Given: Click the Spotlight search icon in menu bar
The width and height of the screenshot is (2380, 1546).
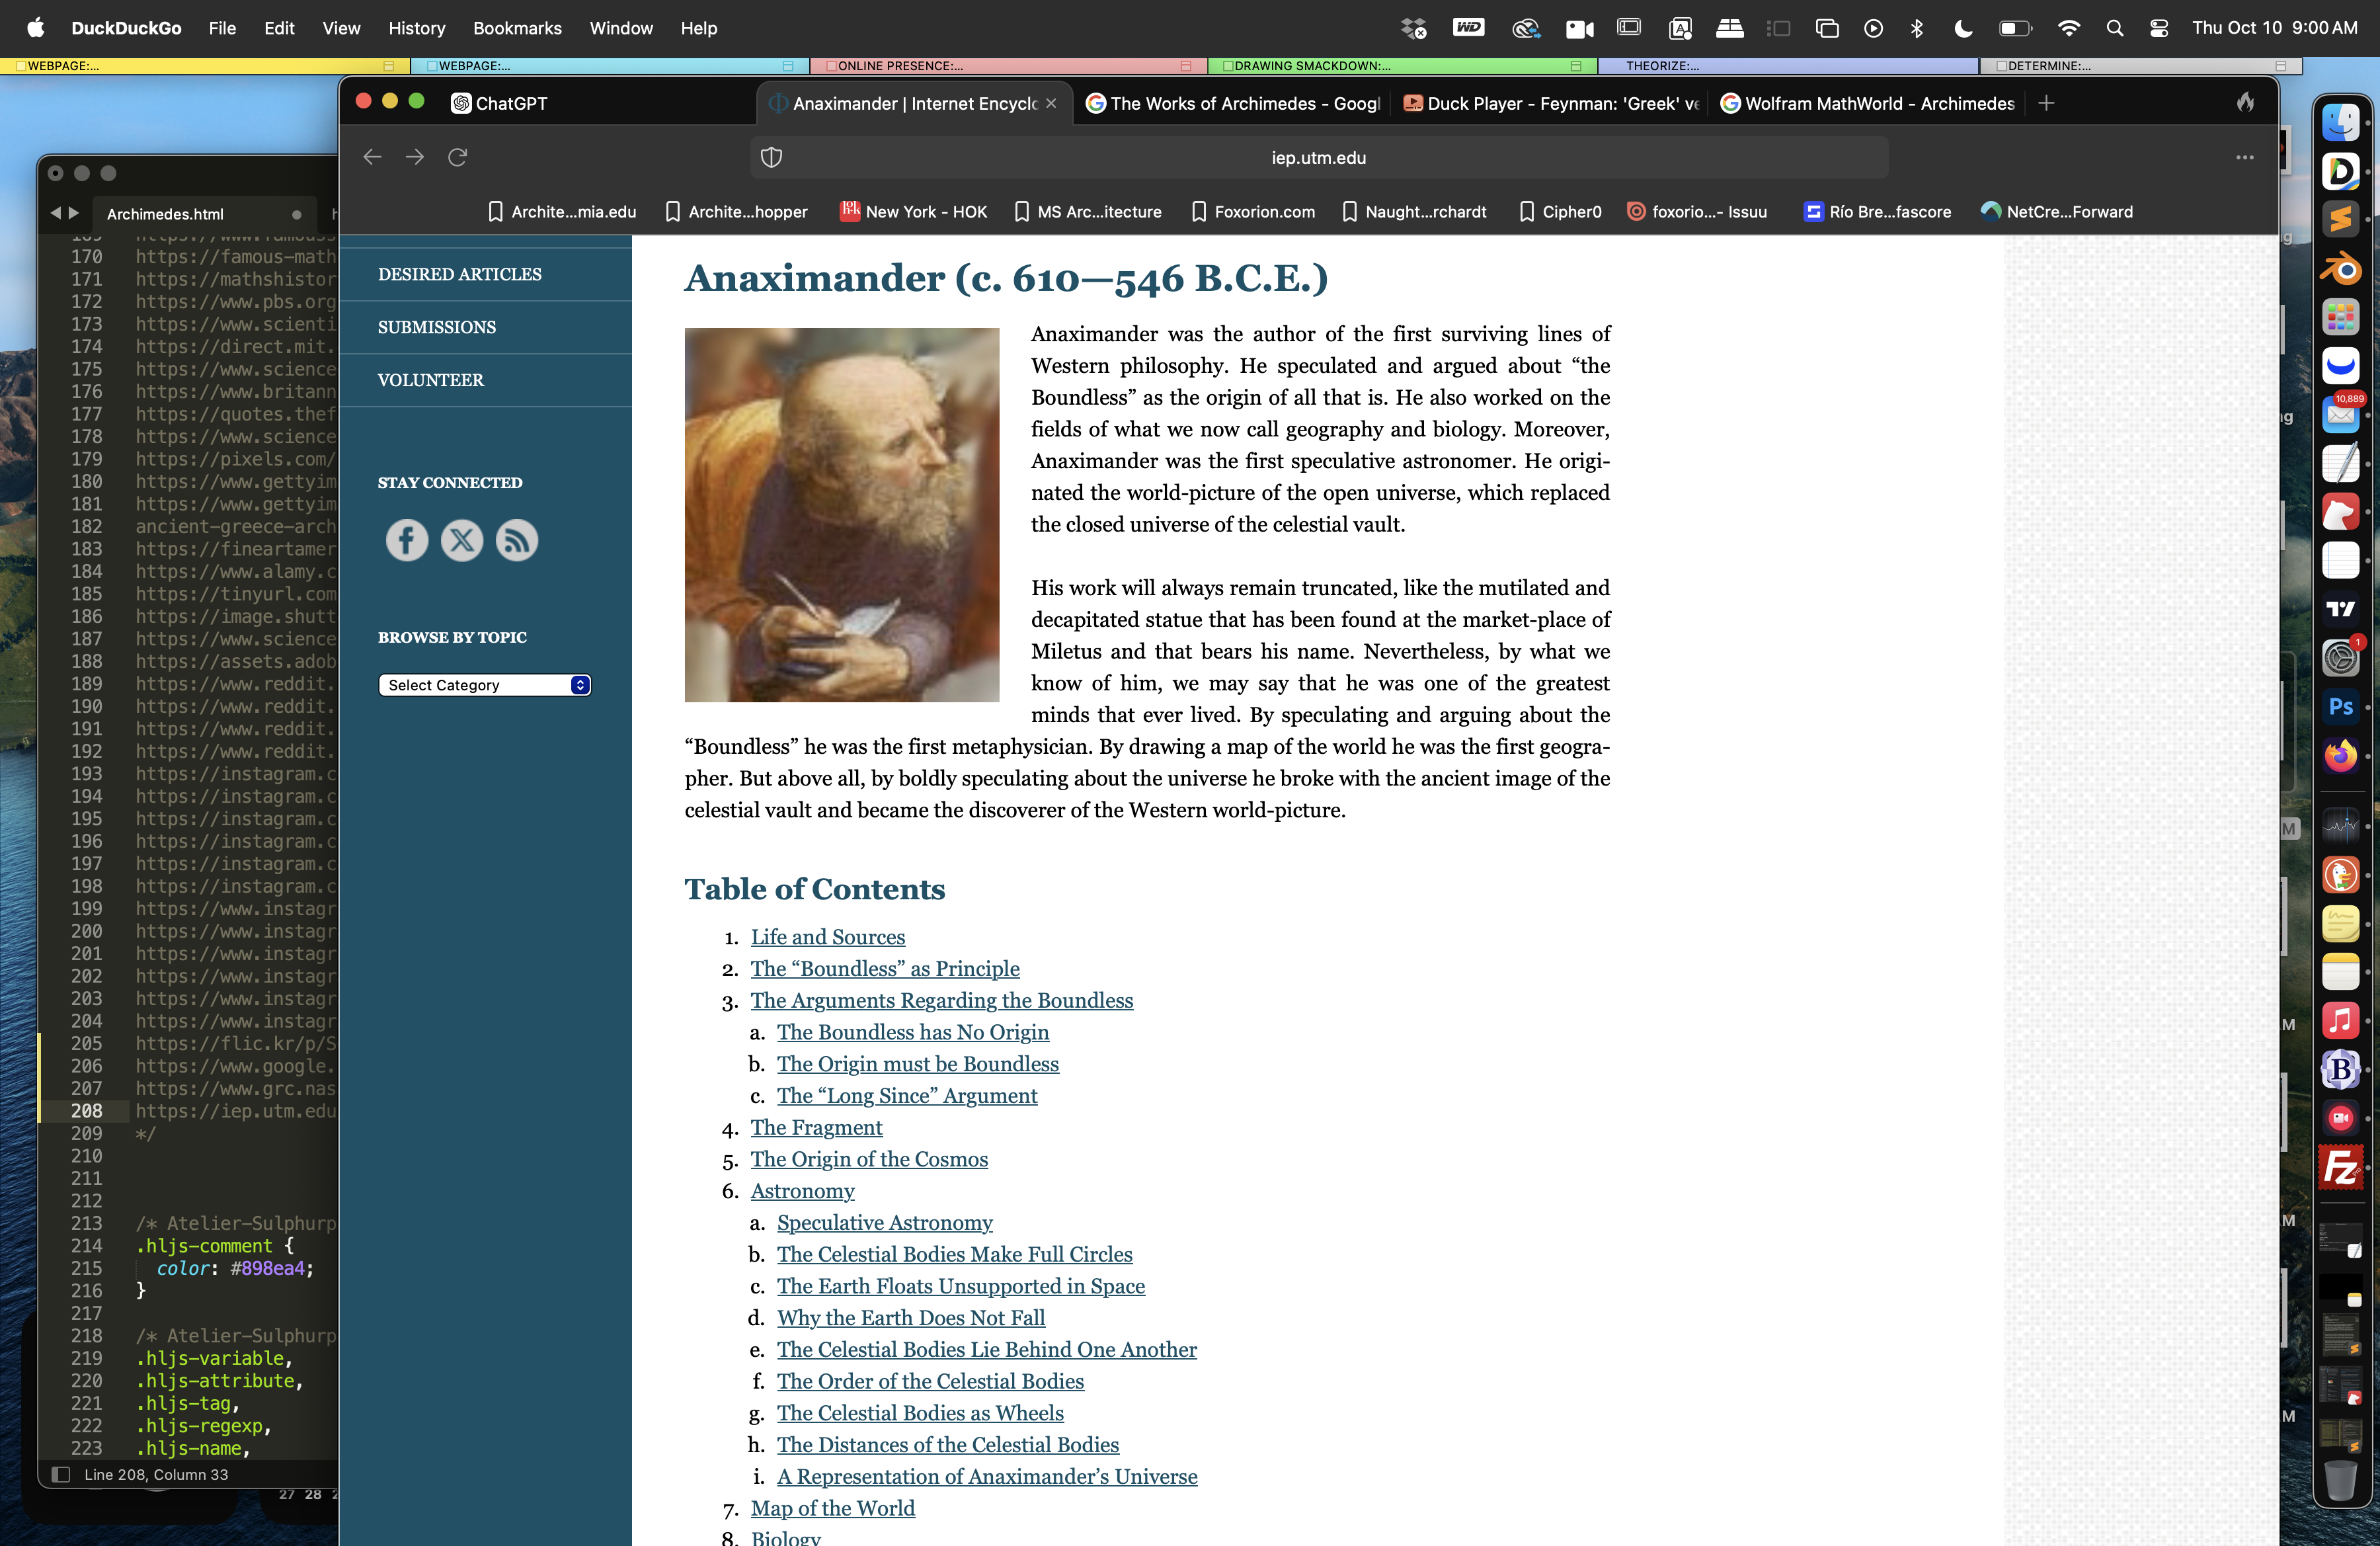Looking at the screenshot, I should coord(2114,28).
